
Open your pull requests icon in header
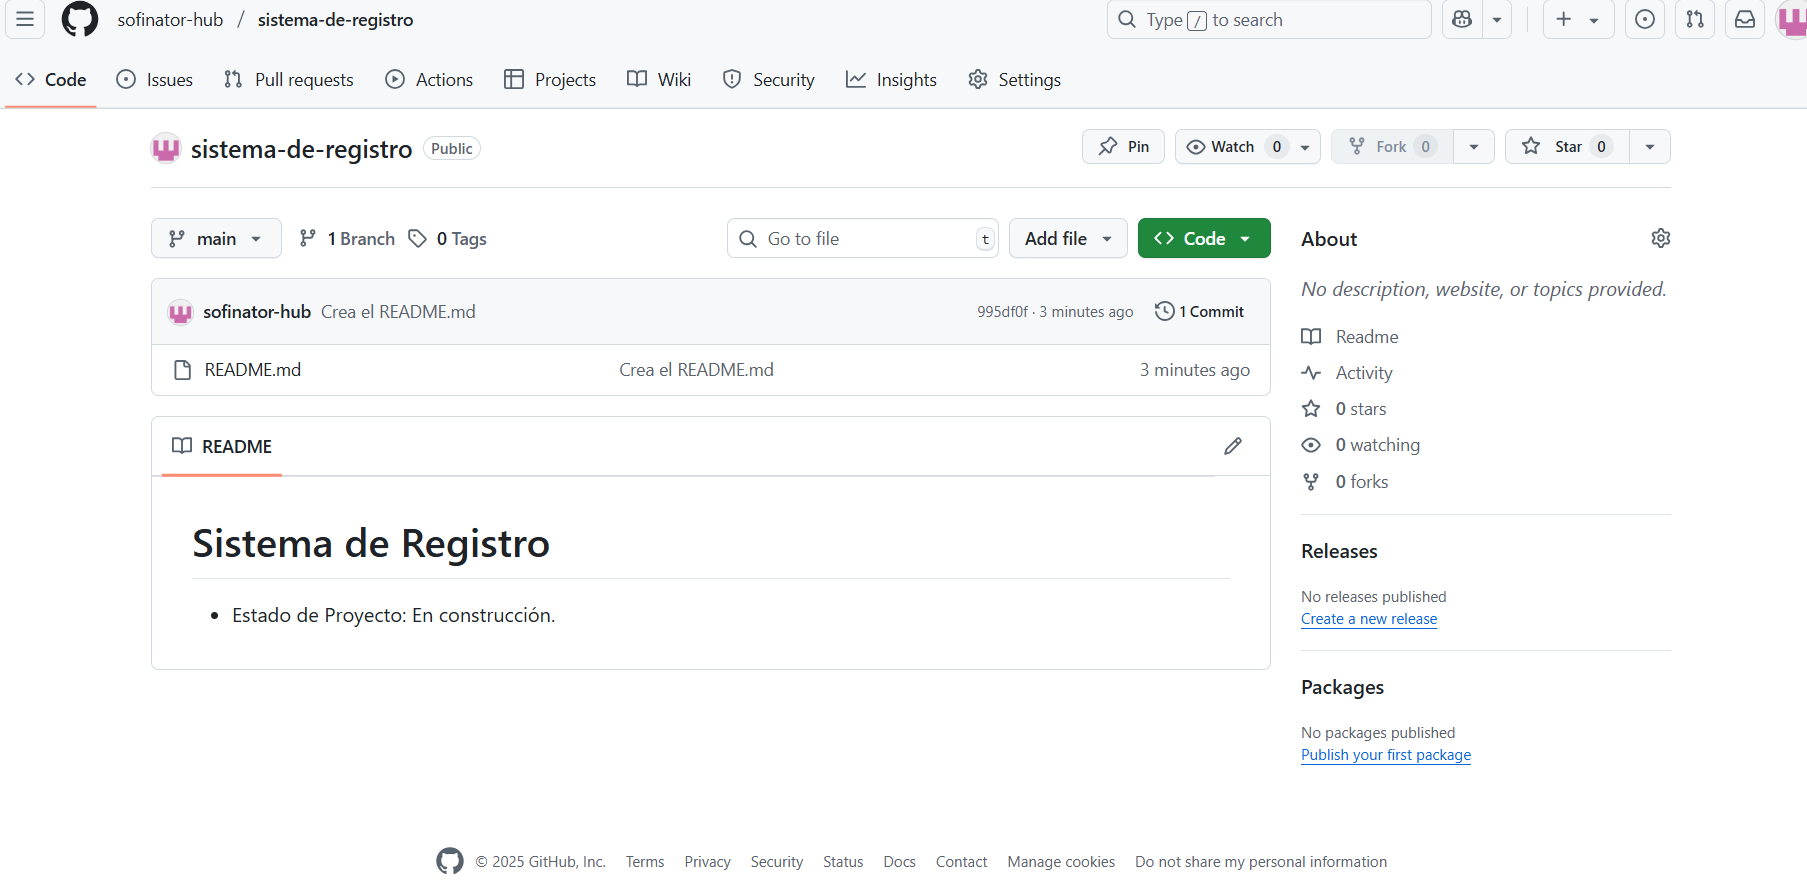tap(1695, 19)
